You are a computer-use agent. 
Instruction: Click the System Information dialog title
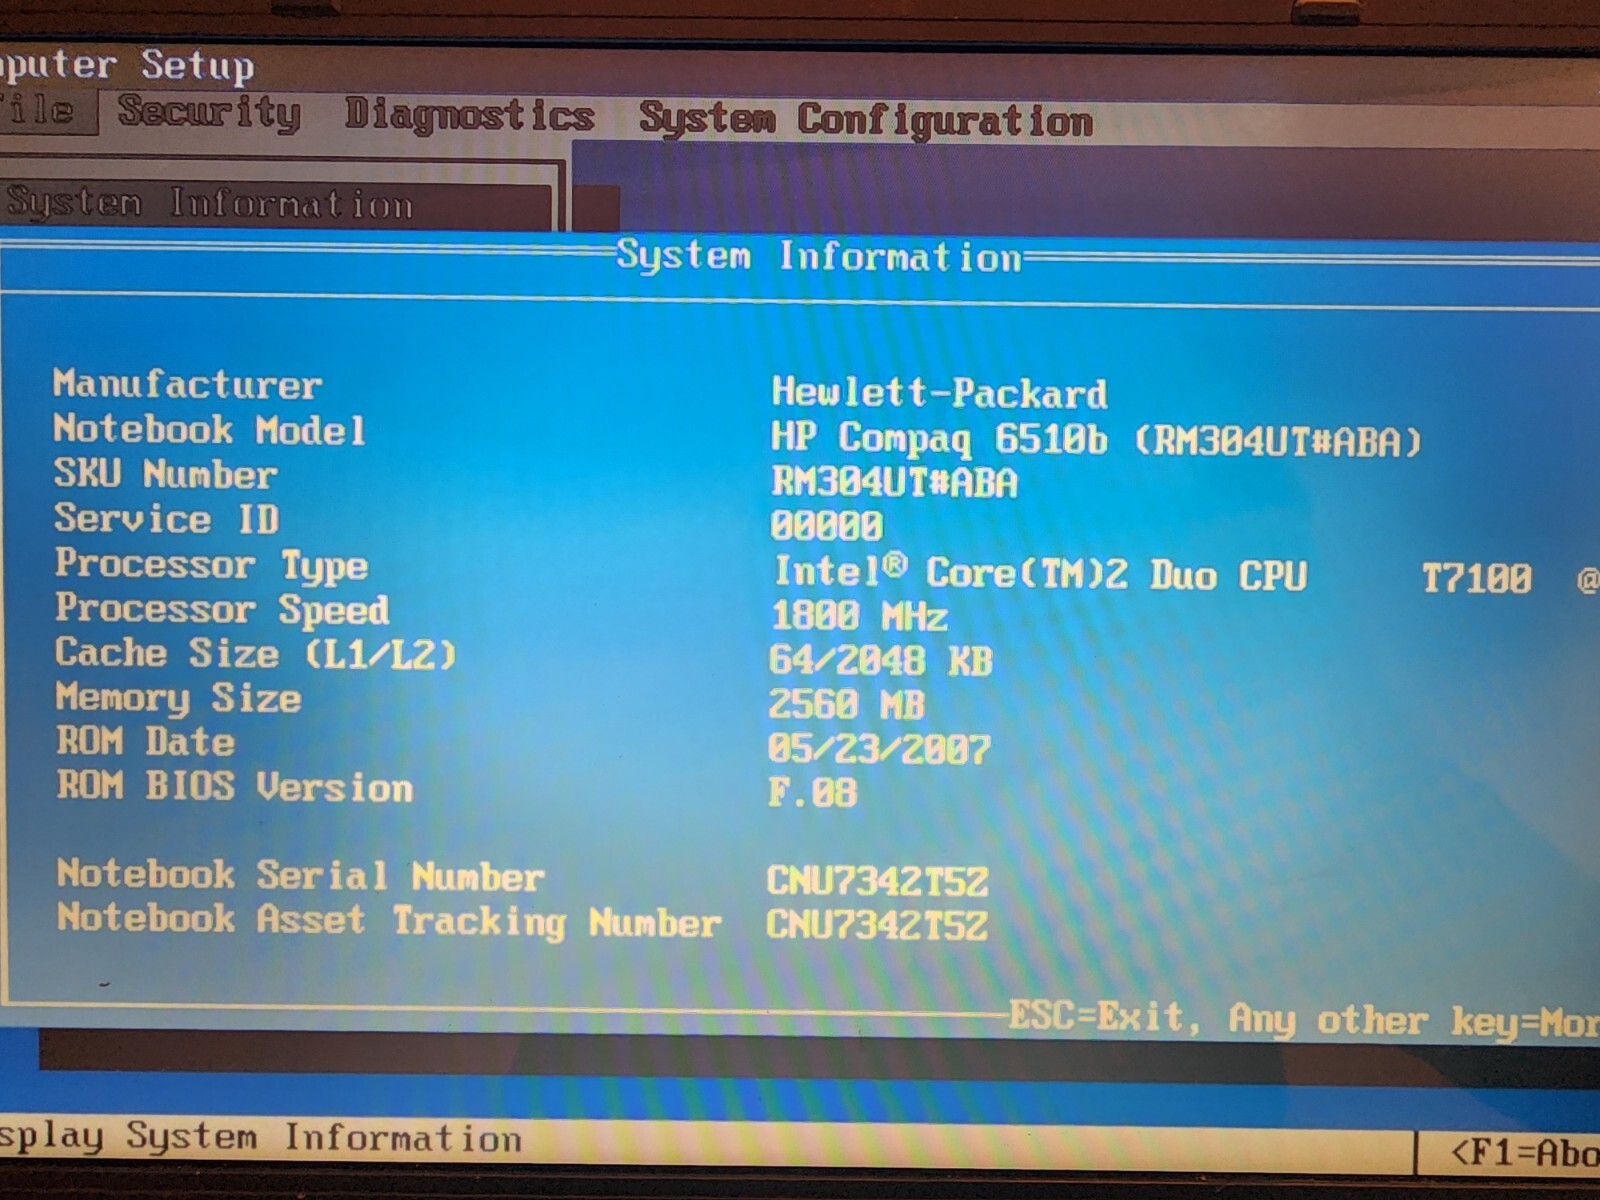tap(818, 256)
